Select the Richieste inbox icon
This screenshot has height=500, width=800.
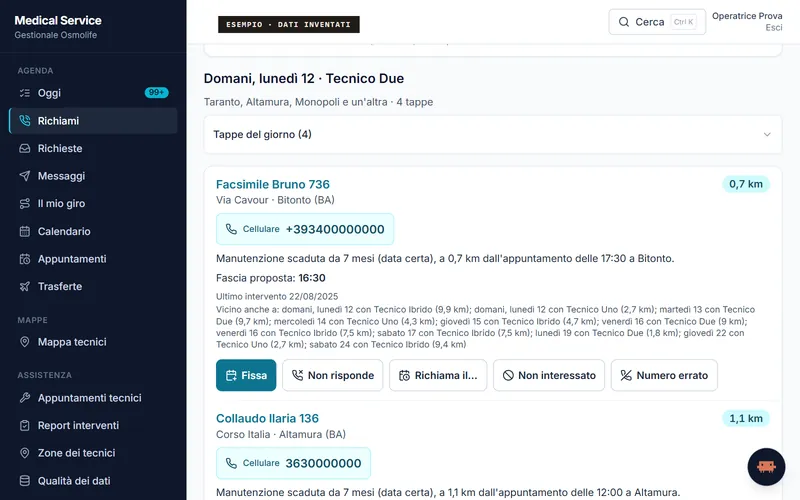pos(24,148)
